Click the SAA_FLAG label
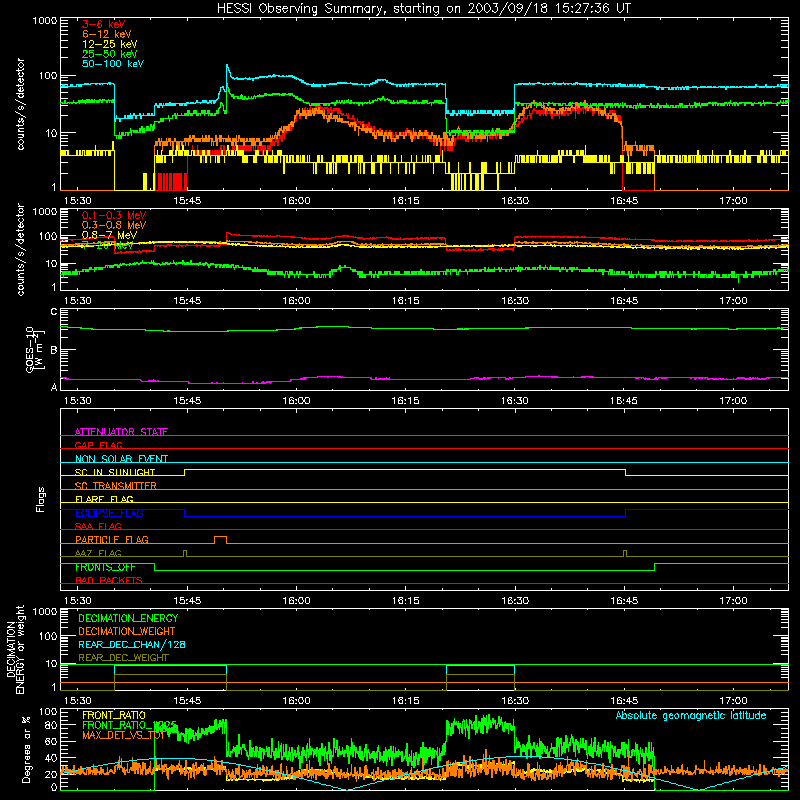The image size is (800, 800). (98, 526)
